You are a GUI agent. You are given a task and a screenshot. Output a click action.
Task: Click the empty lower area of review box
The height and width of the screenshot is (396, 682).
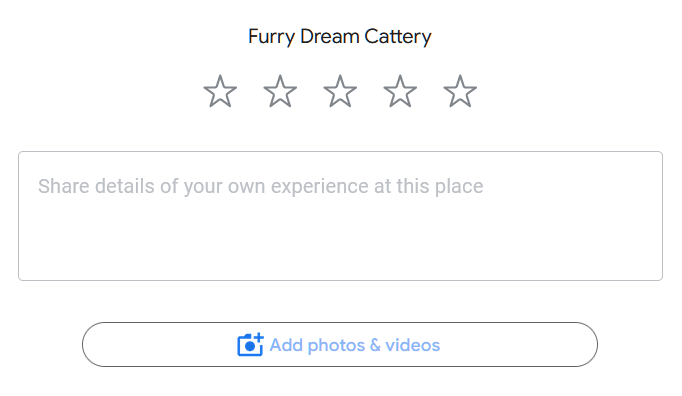tap(340, 244)
